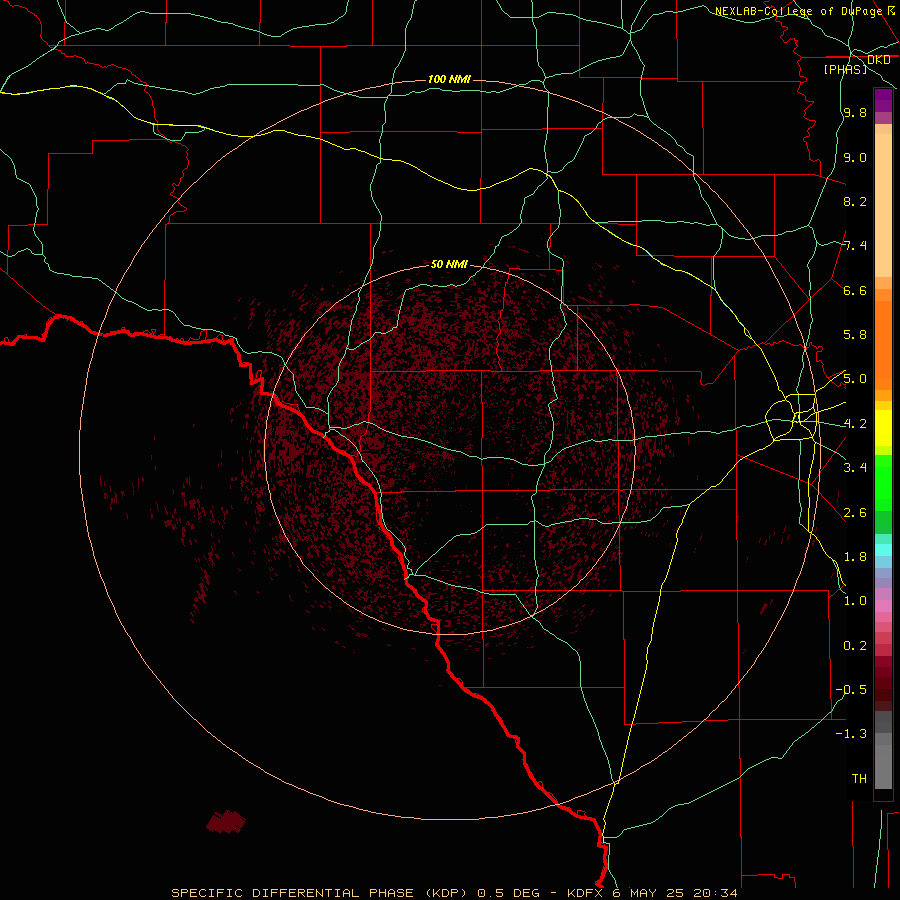This screenshot has height=900, width=900.
Task: Select the "[PHAS]" legend unit label
Action: pyautogui.click(x=845, y=69)
